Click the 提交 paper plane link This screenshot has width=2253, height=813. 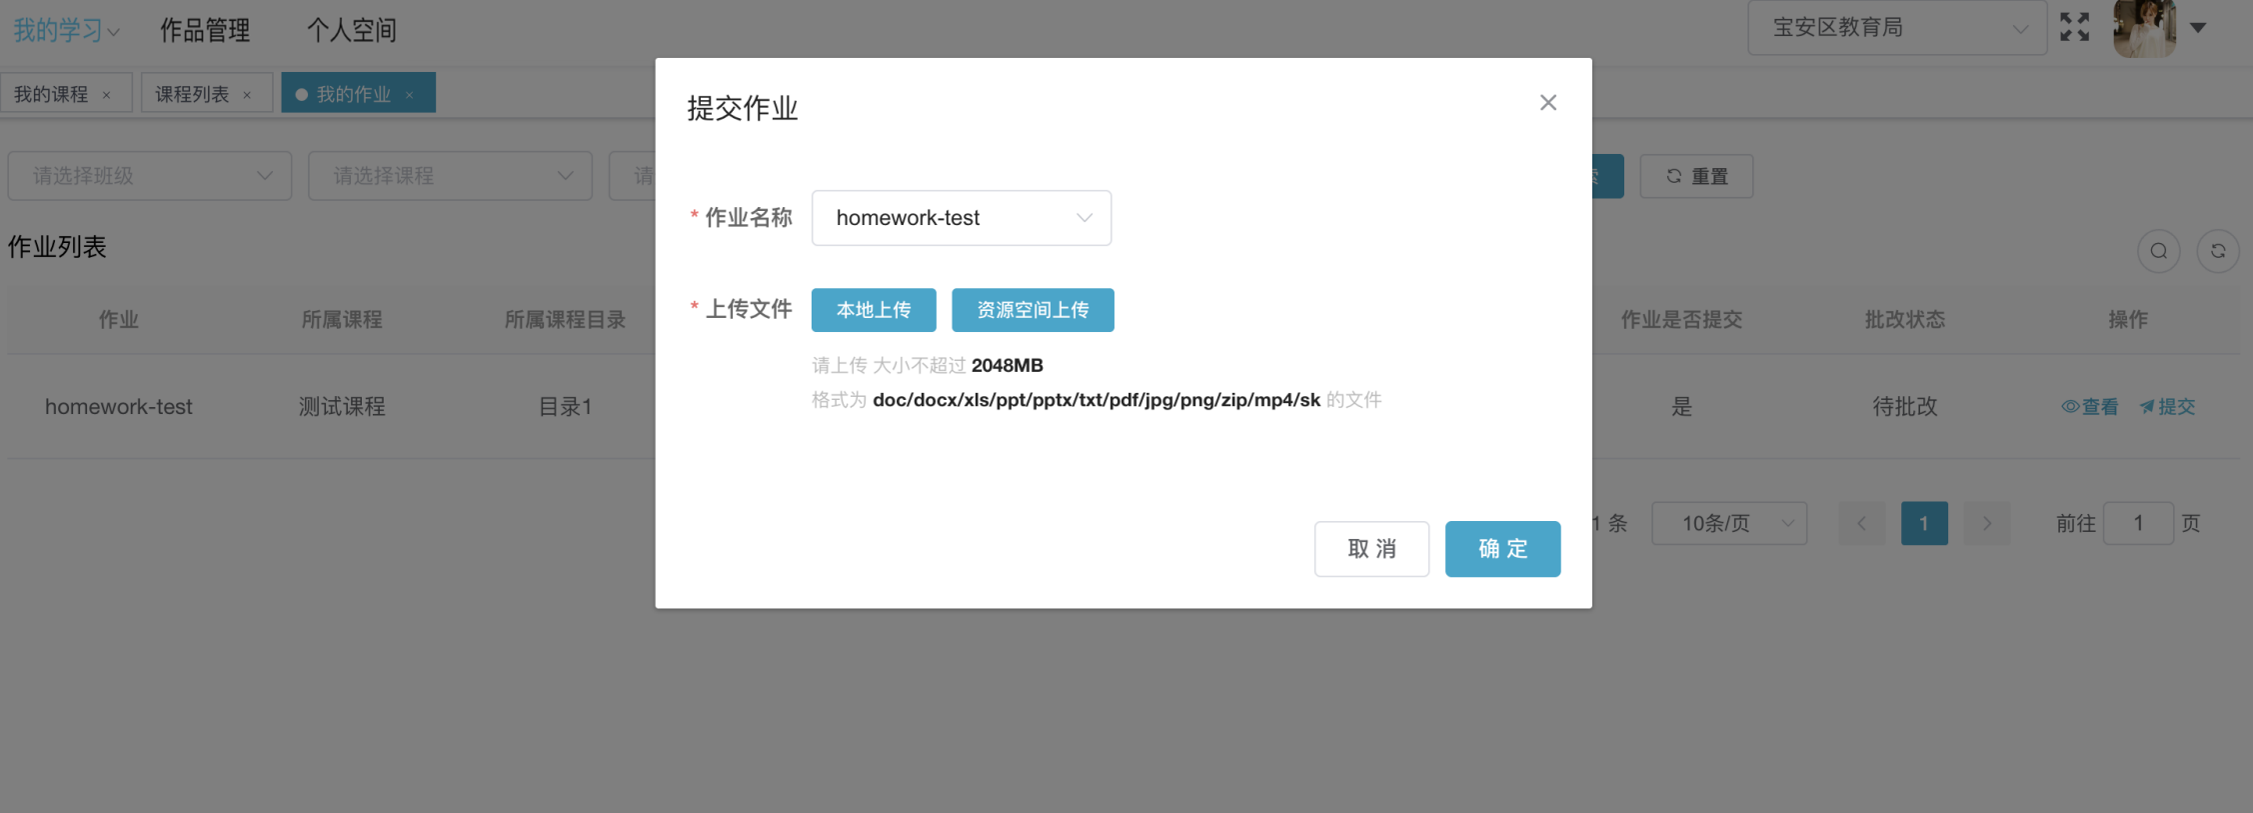[2167, 407]
